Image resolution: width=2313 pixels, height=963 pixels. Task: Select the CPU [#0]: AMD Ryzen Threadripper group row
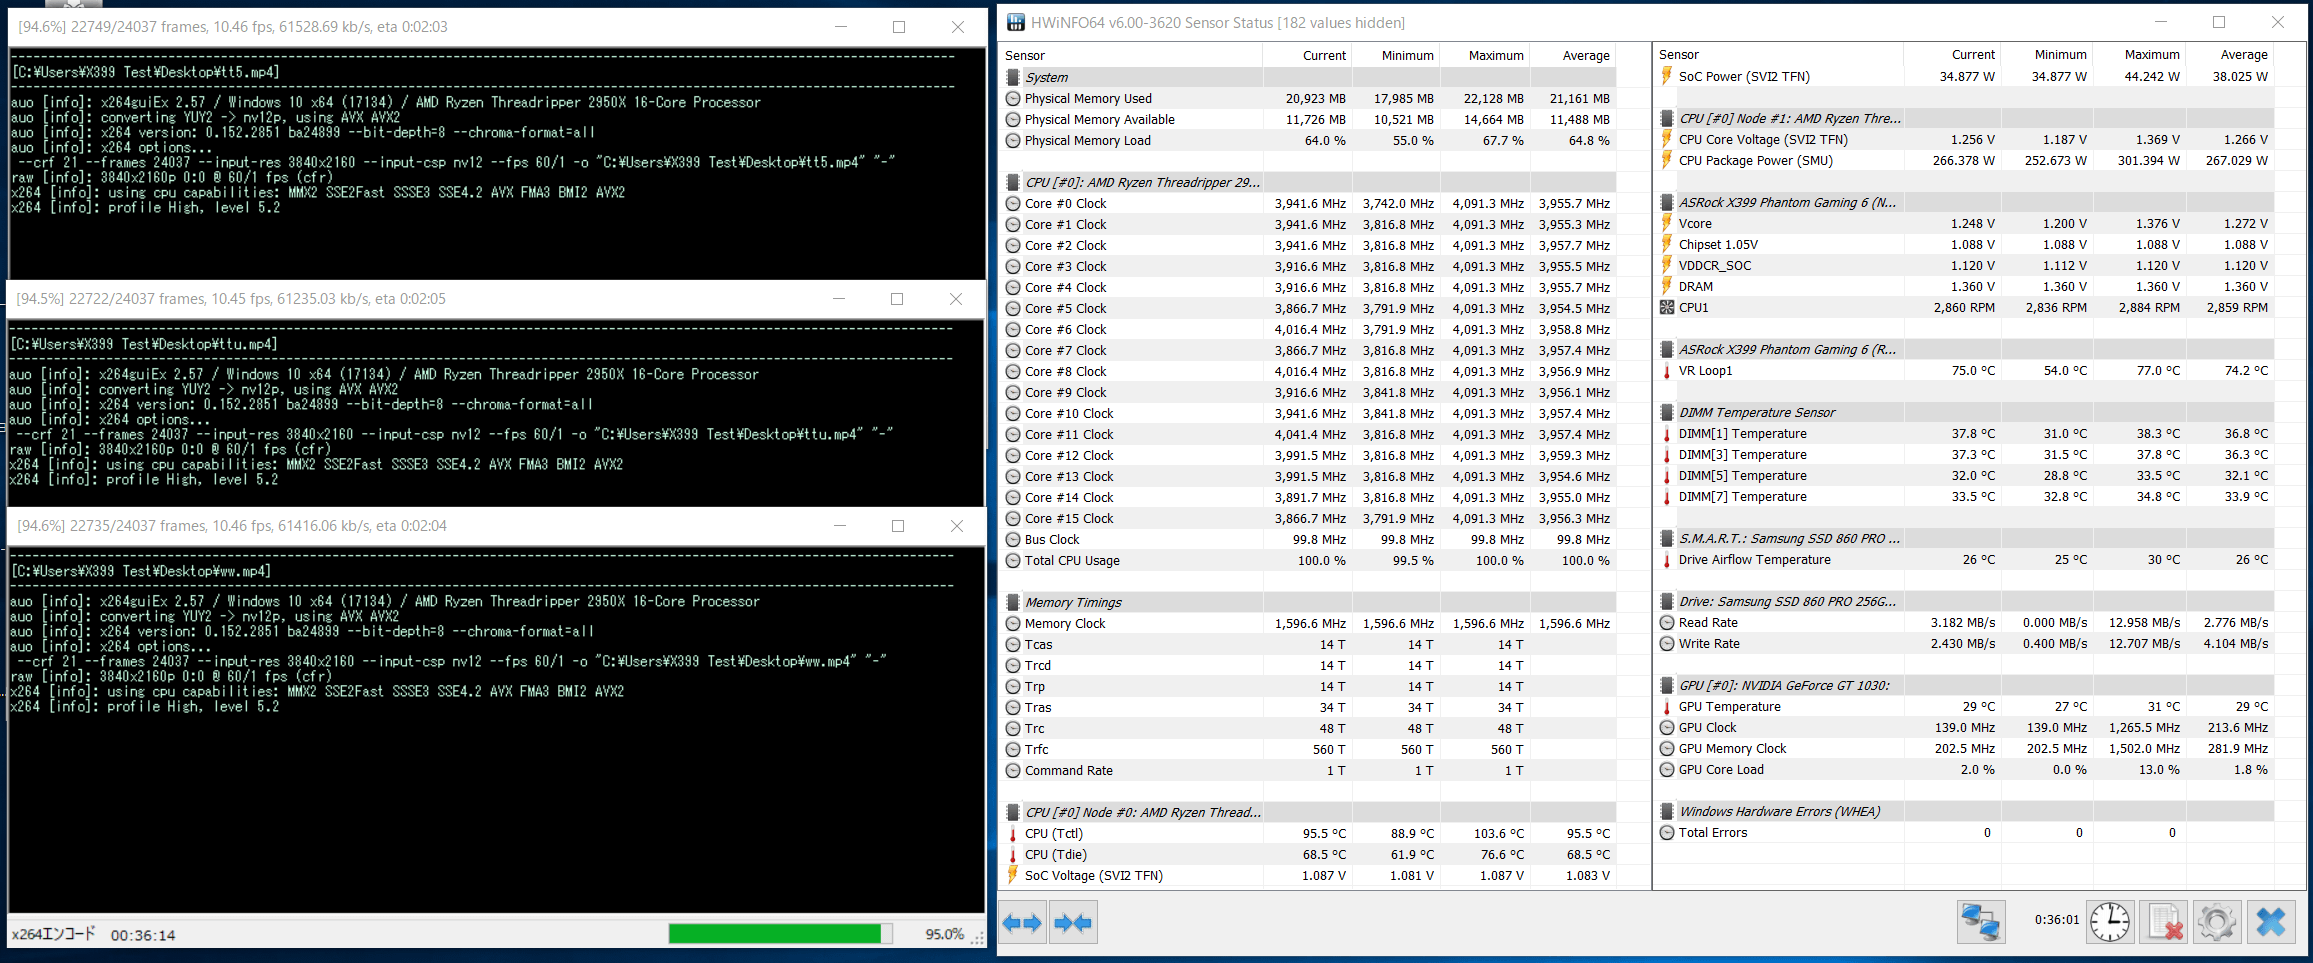(x=1309, y=182)
